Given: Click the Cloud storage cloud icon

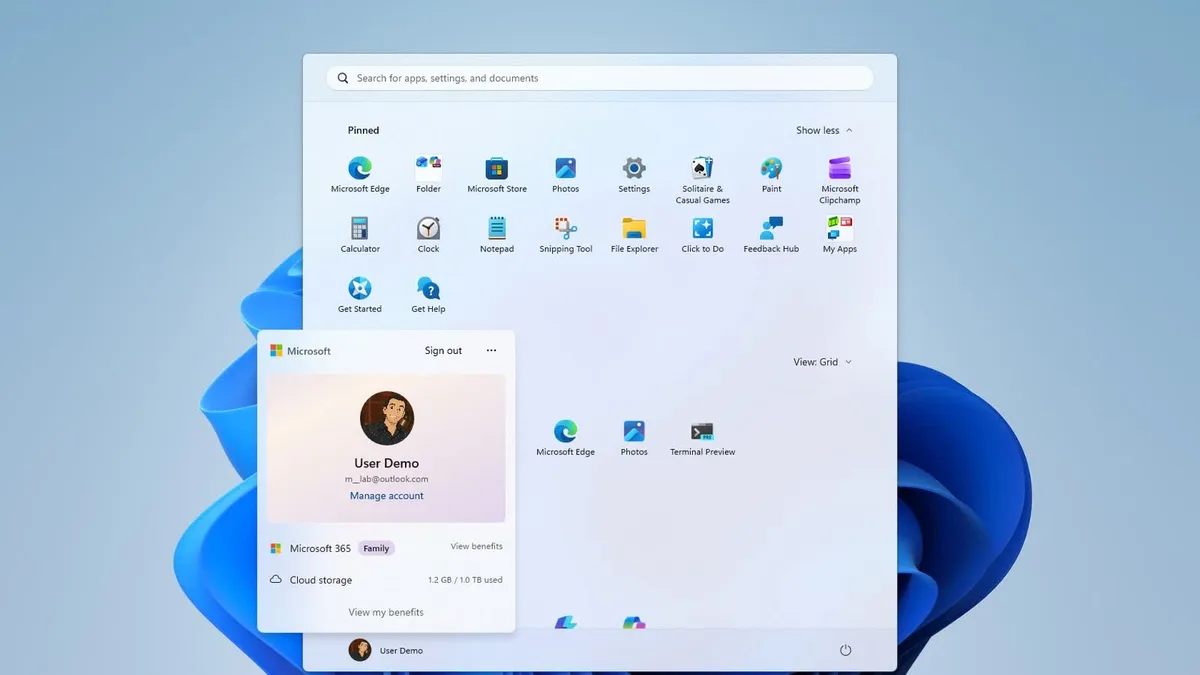Looking at the screenshot, I should pyautogui.click(x=276, y=579).
